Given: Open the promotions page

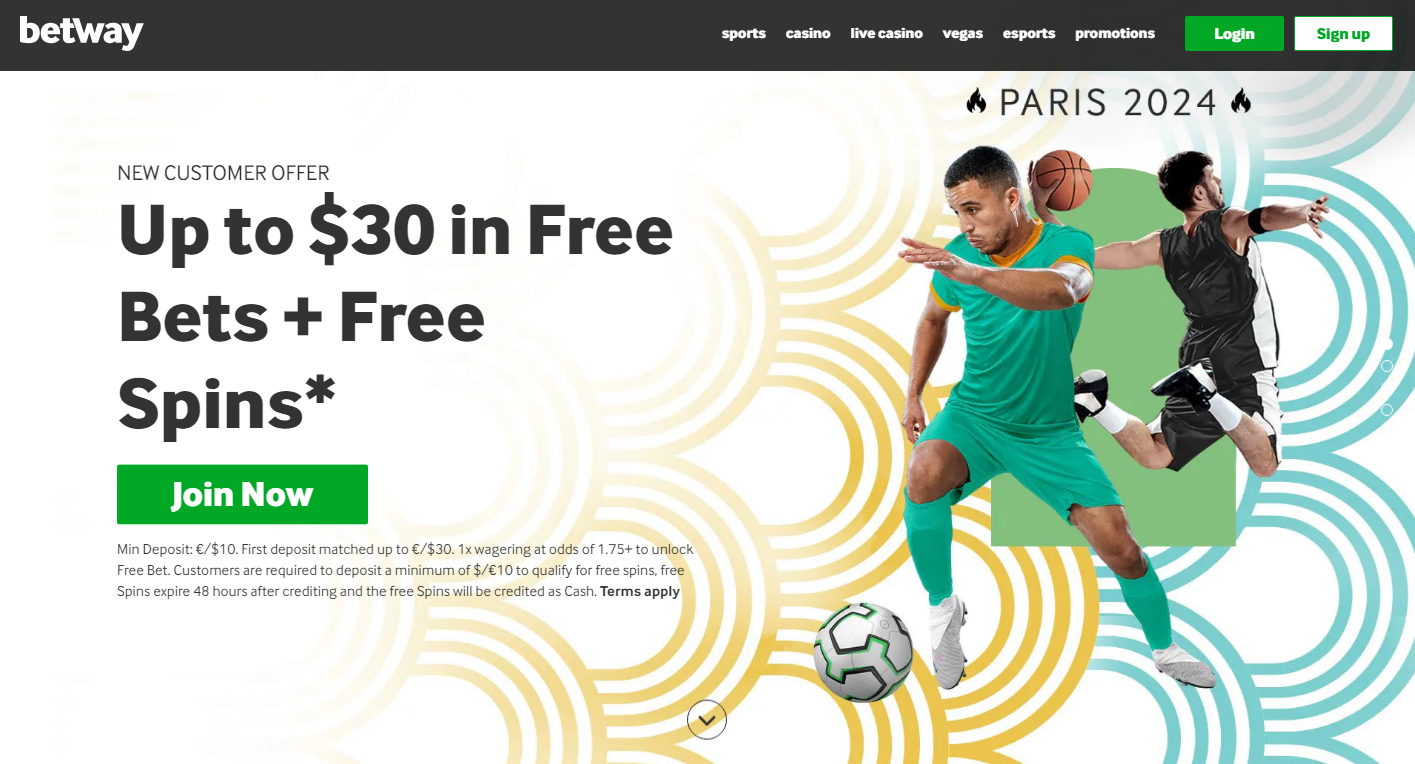Looking at the screenshot, I should tap(1115, 33).
